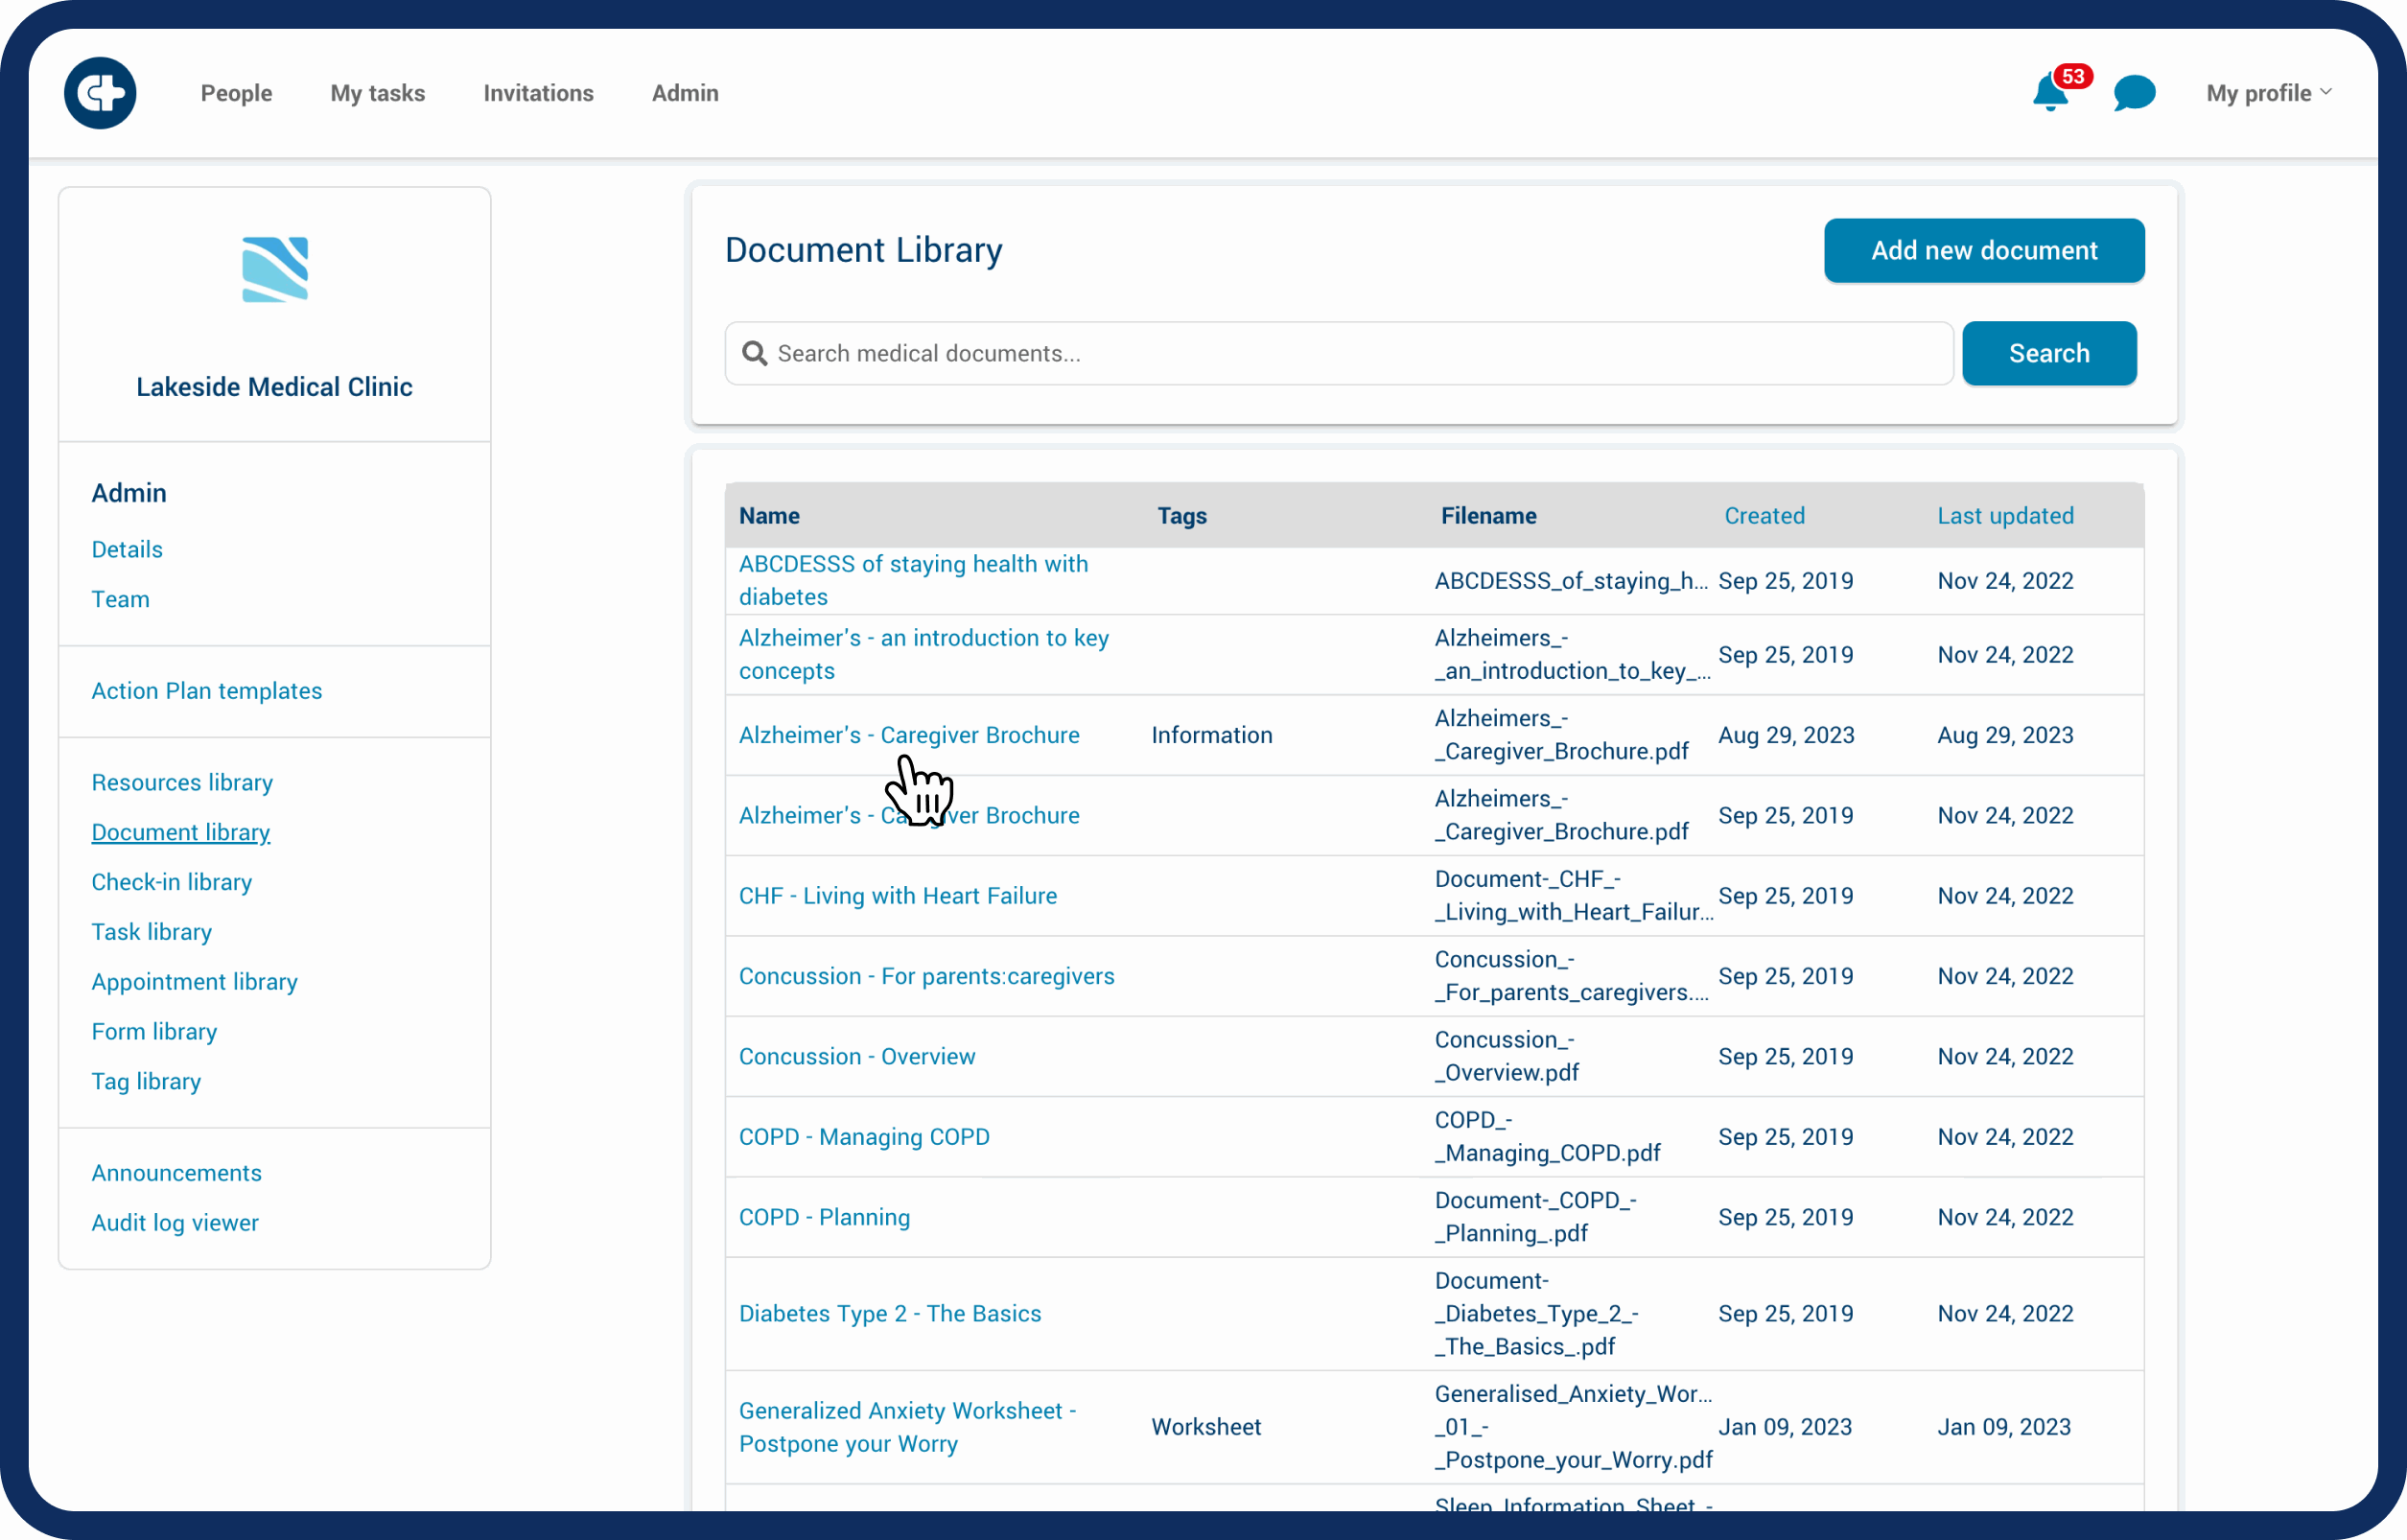Open CHF - Living with Heart Failure document
The width and height of the screenshot is (2407, 1540).
pos(897,896)
